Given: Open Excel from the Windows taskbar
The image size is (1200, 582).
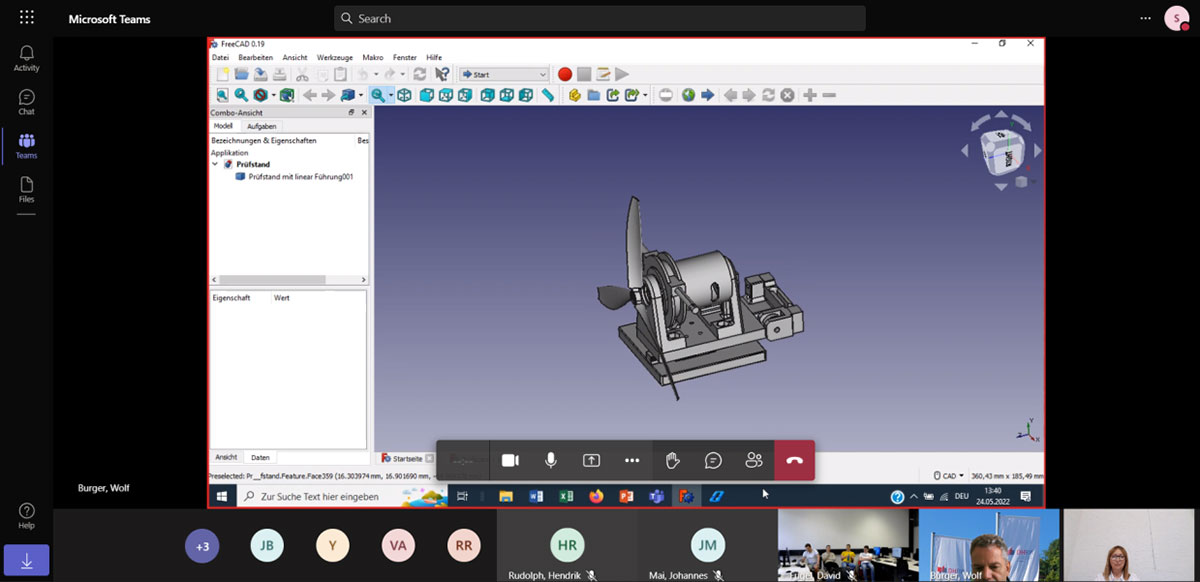Looking at the screenshot, I should tap(566, 496).
